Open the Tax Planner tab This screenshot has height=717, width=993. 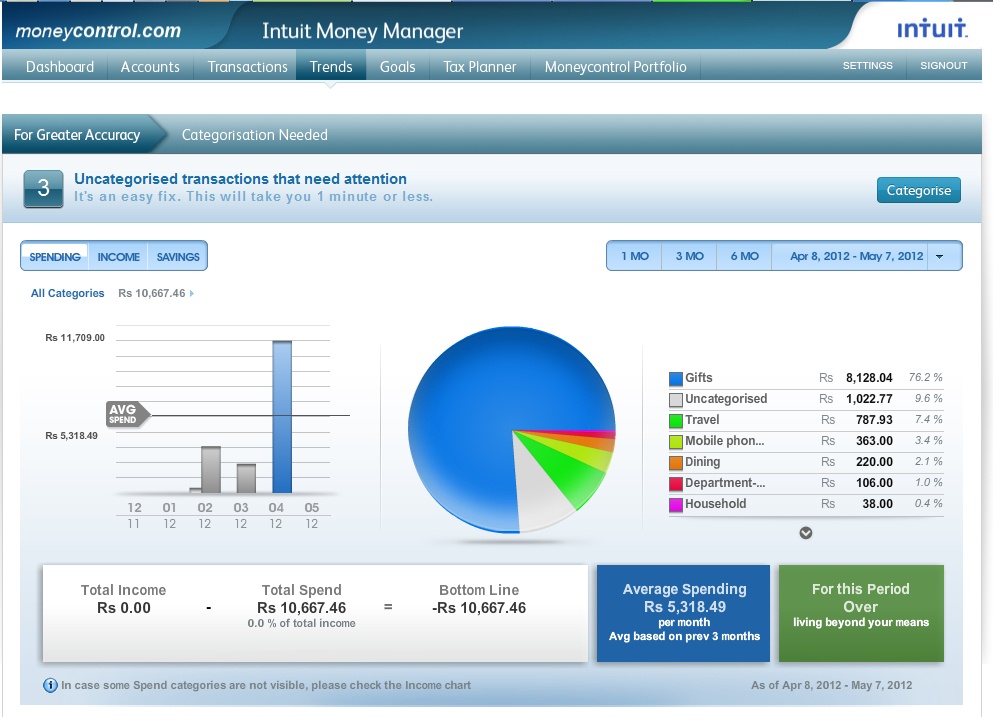(479, 67)
